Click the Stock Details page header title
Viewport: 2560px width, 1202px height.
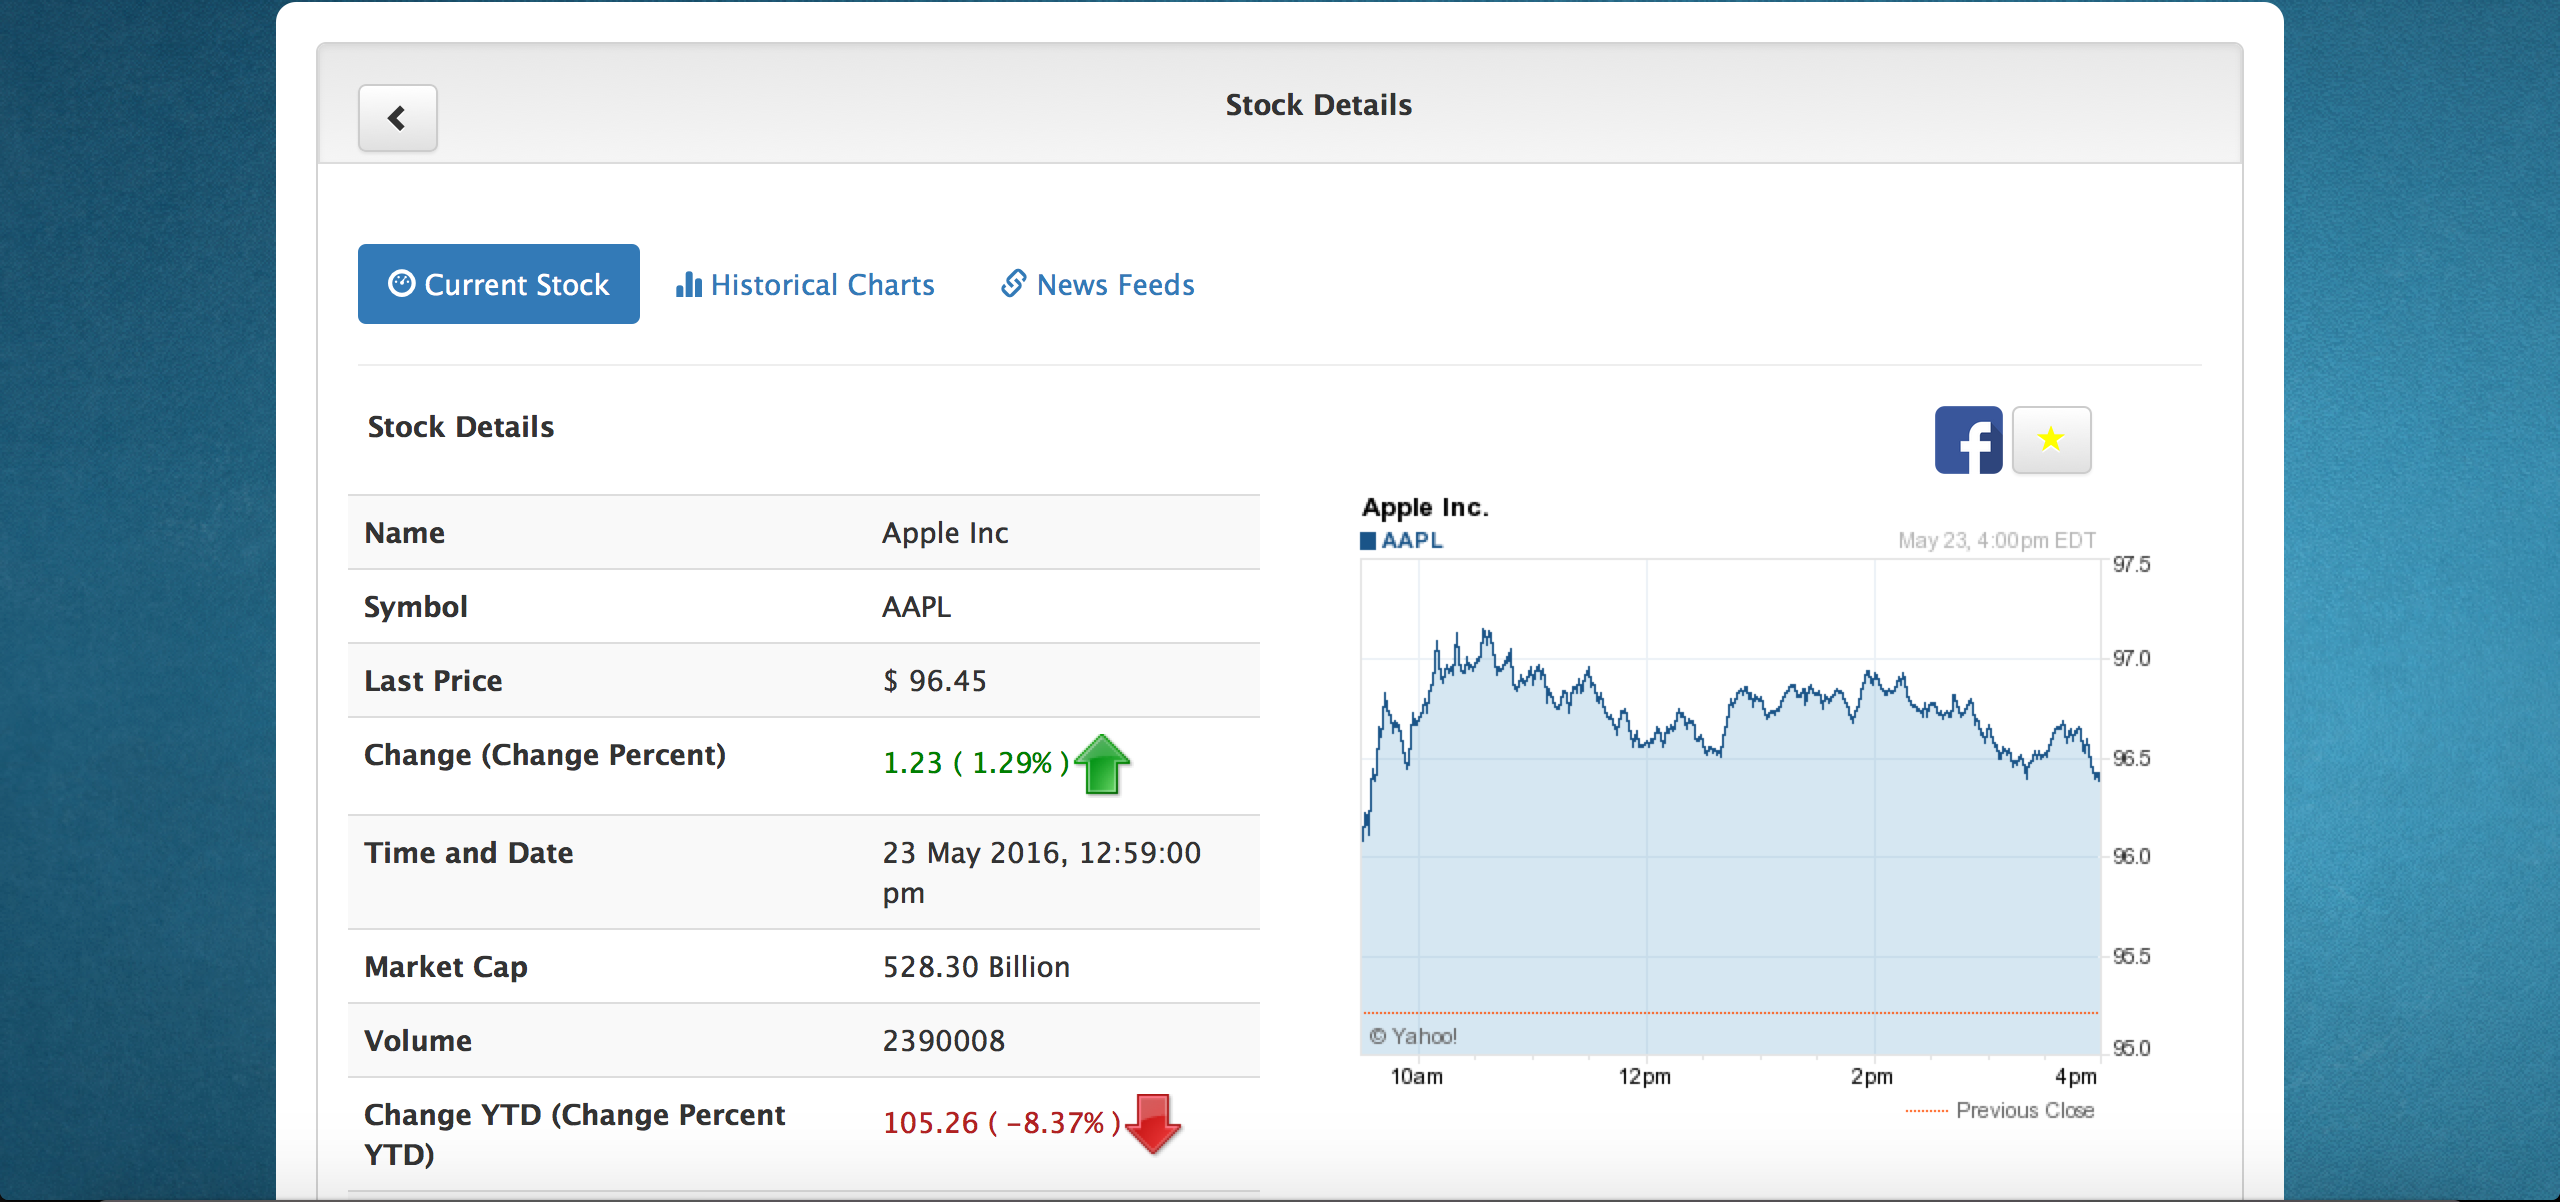tap(1318, 105)
